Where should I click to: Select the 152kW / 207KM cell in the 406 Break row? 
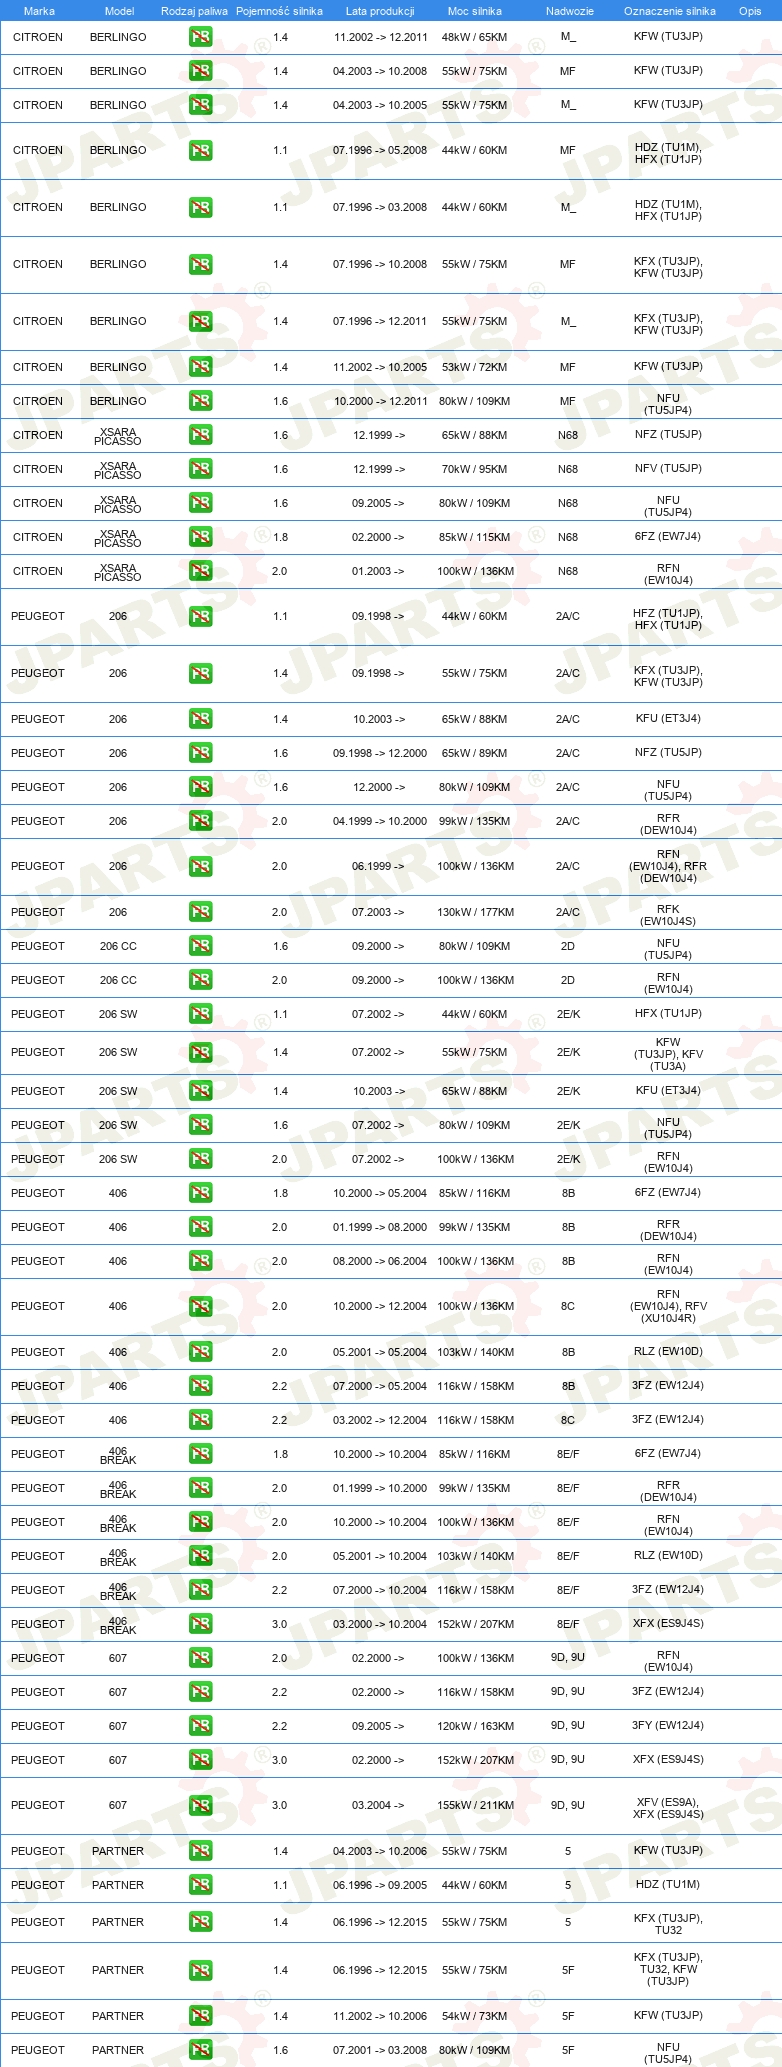coord(475,1624)
